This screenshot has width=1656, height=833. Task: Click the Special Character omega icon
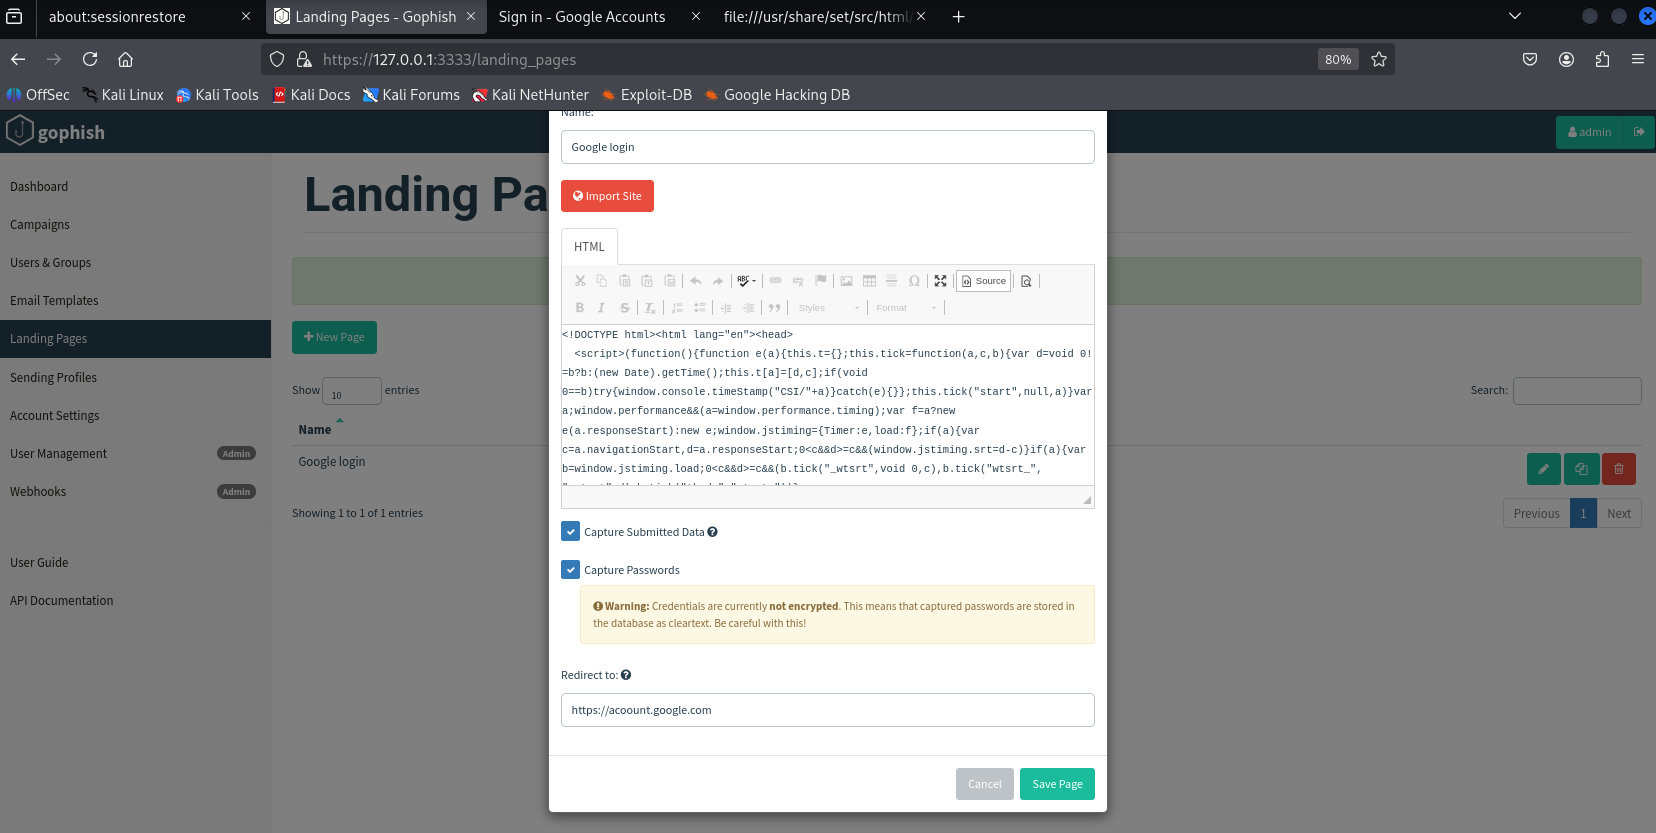(x=914, y=281)
